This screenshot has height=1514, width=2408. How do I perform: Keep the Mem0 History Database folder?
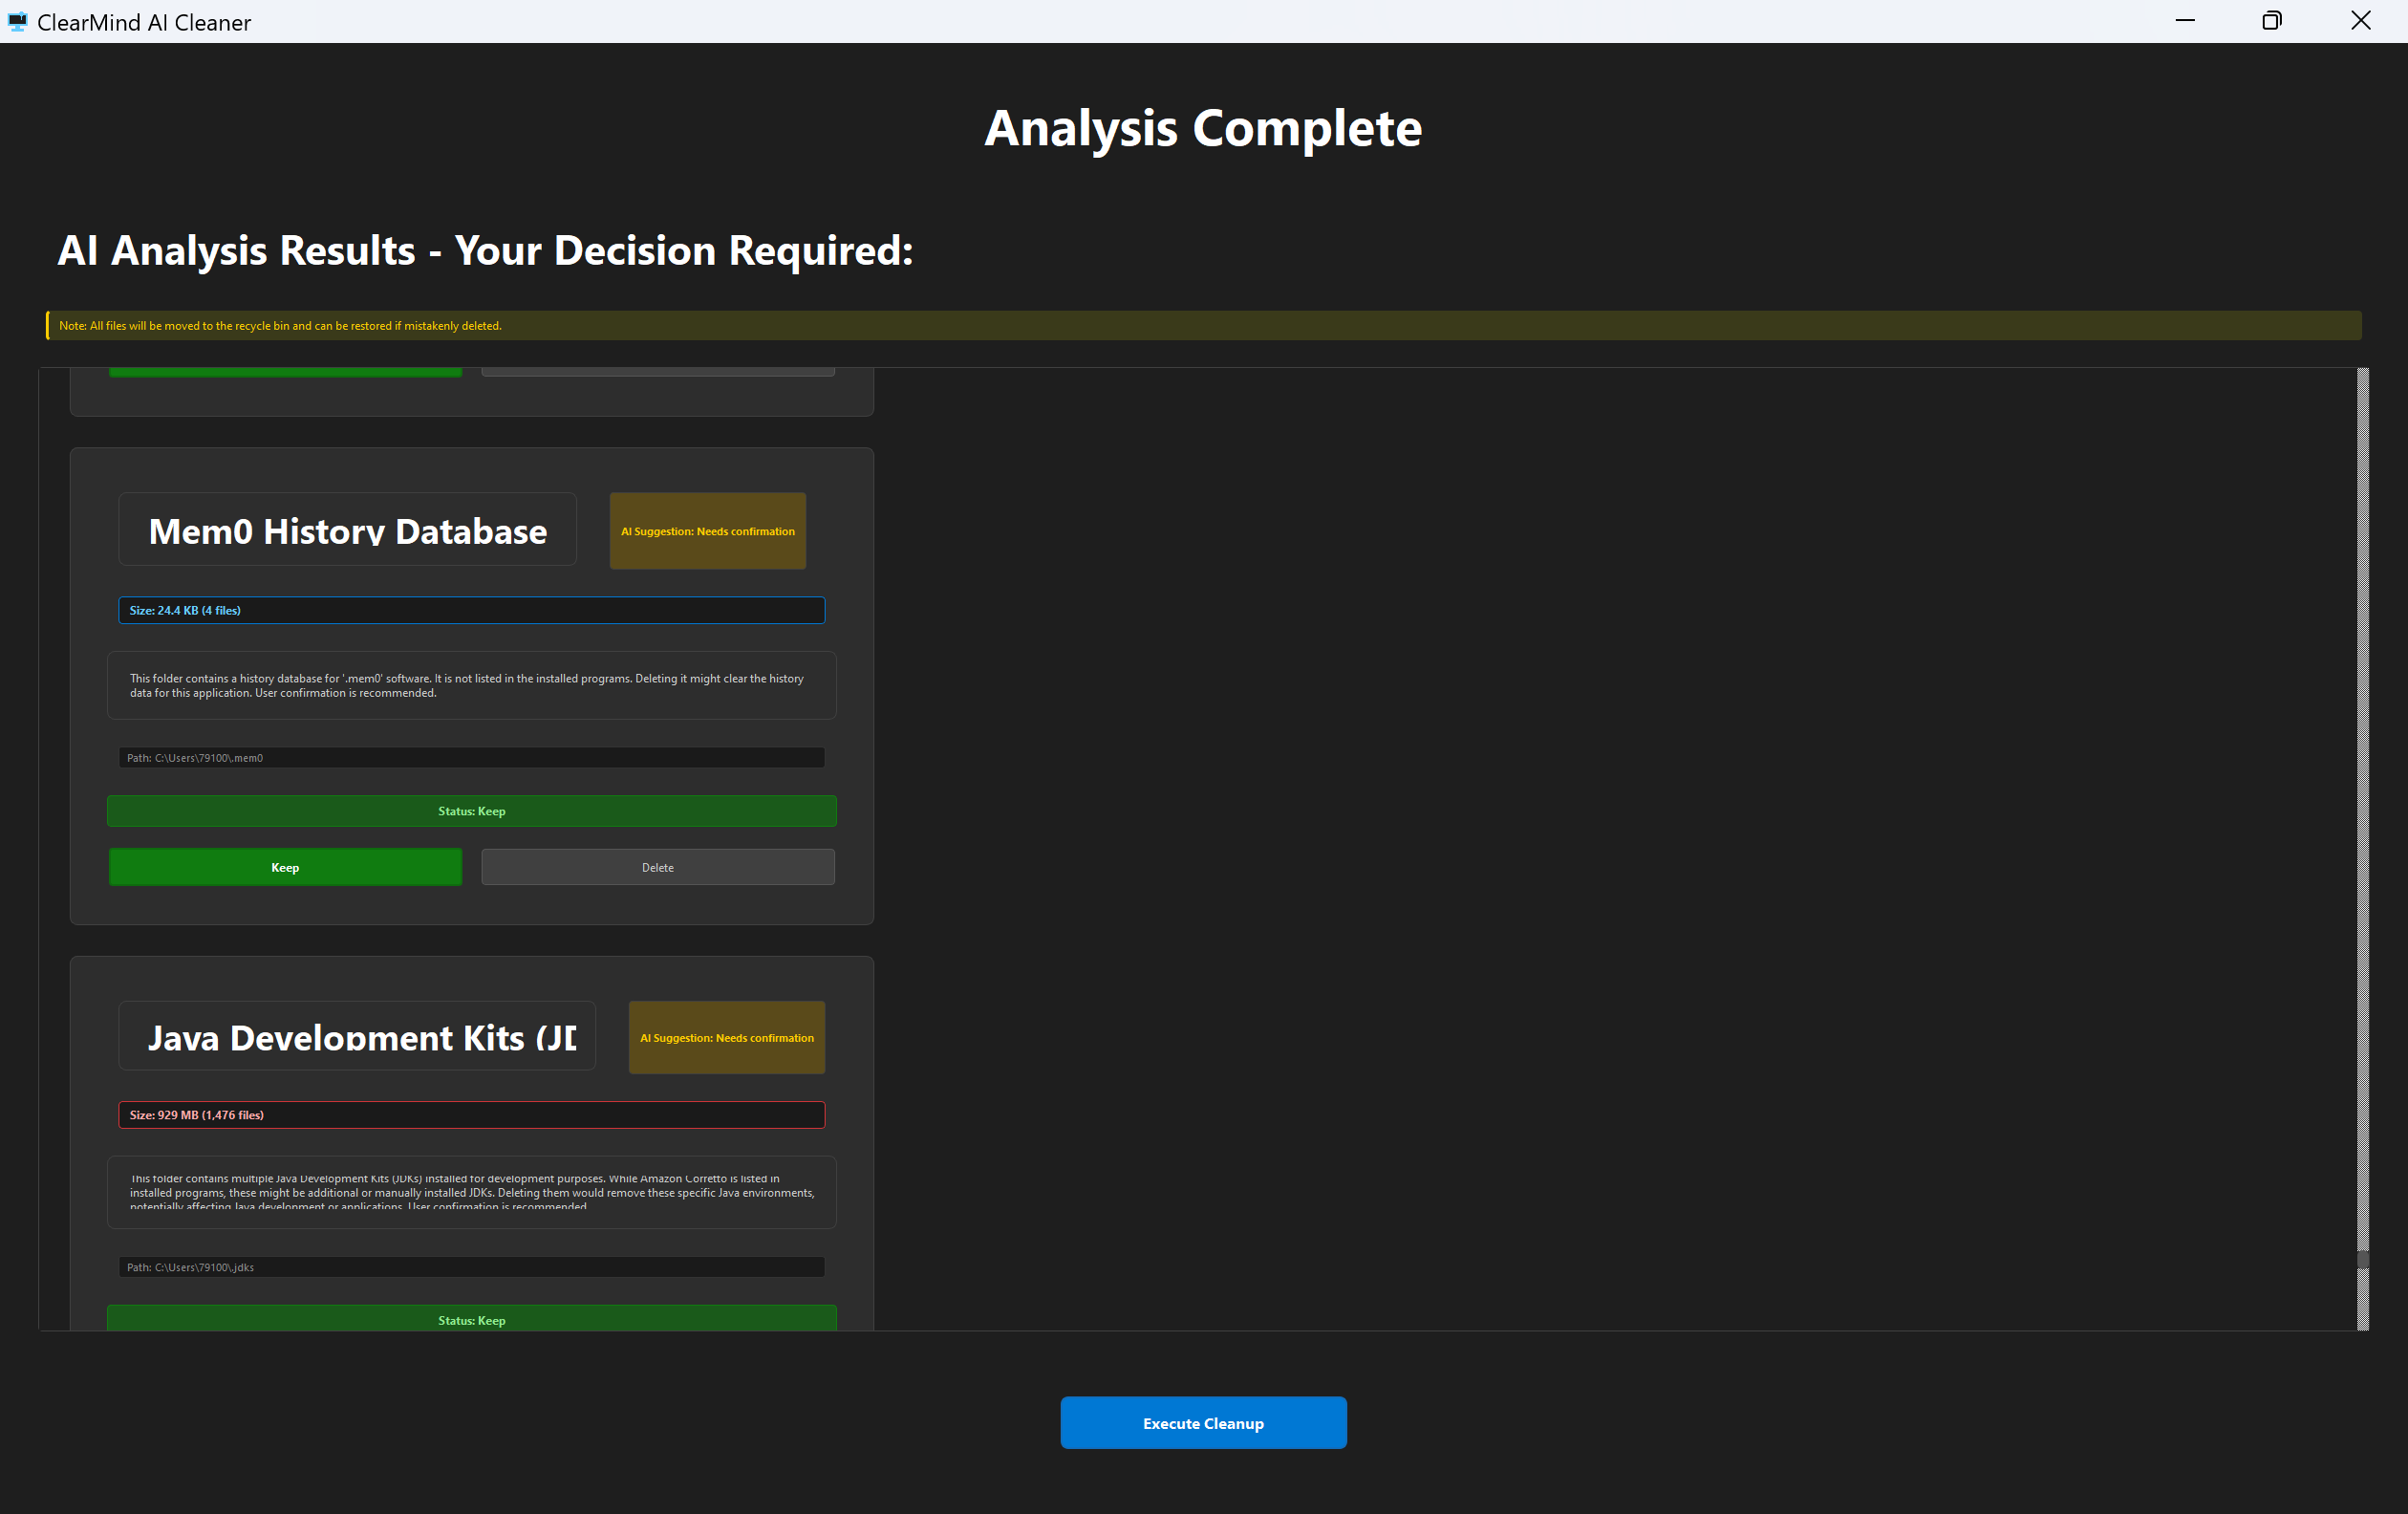point(285,867)
